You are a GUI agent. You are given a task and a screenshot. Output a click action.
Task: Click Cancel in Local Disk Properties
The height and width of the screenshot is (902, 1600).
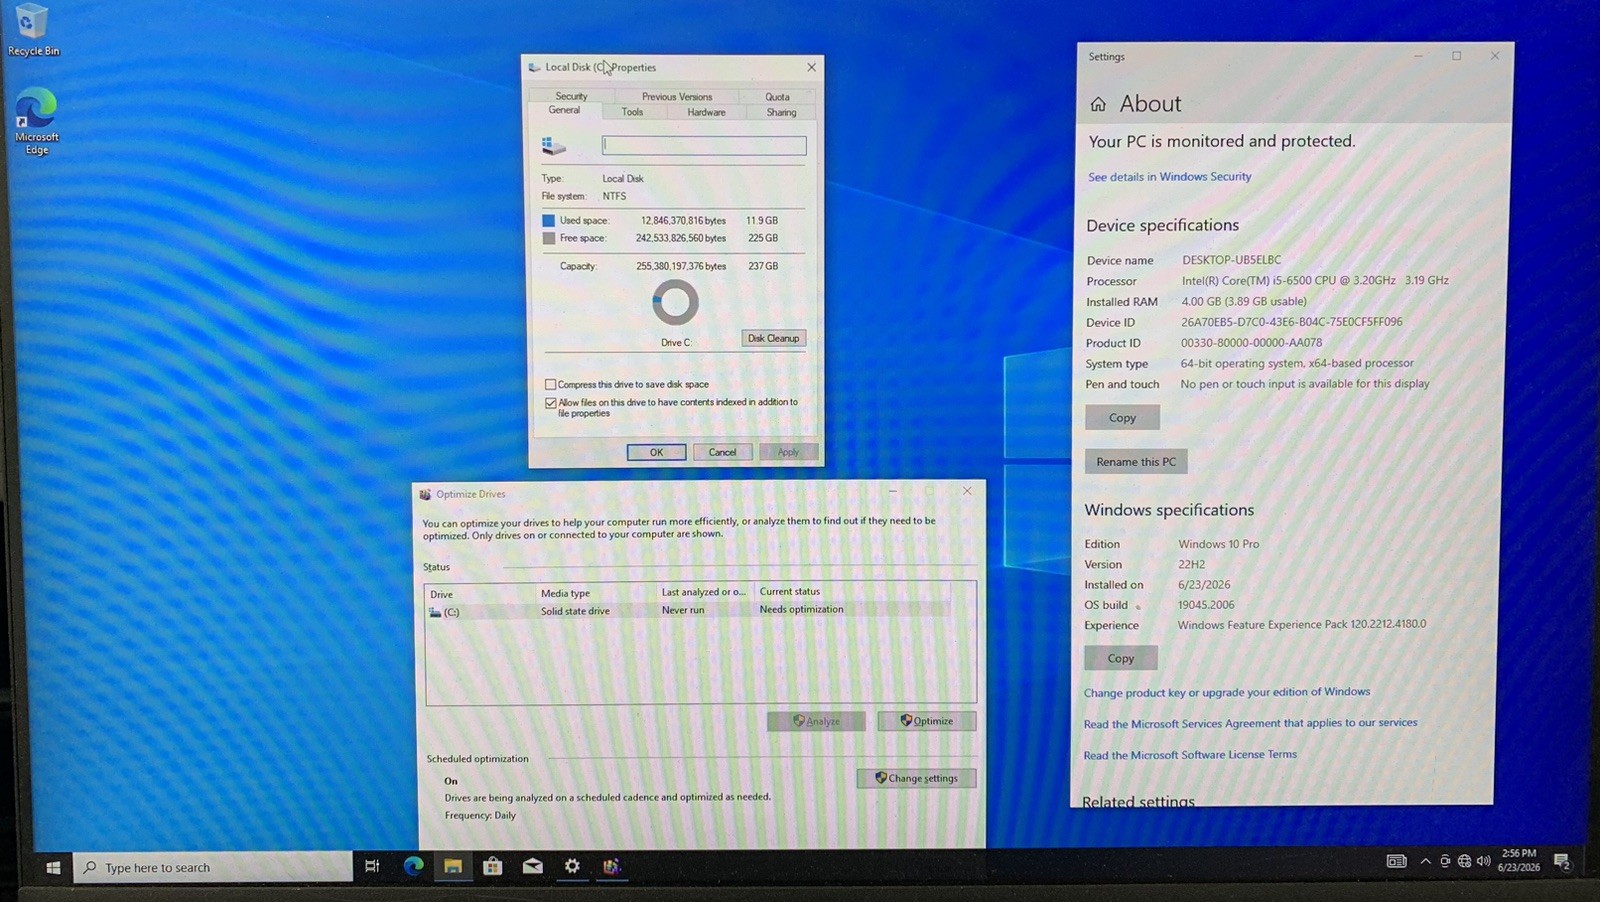click(x=722, y=452)
